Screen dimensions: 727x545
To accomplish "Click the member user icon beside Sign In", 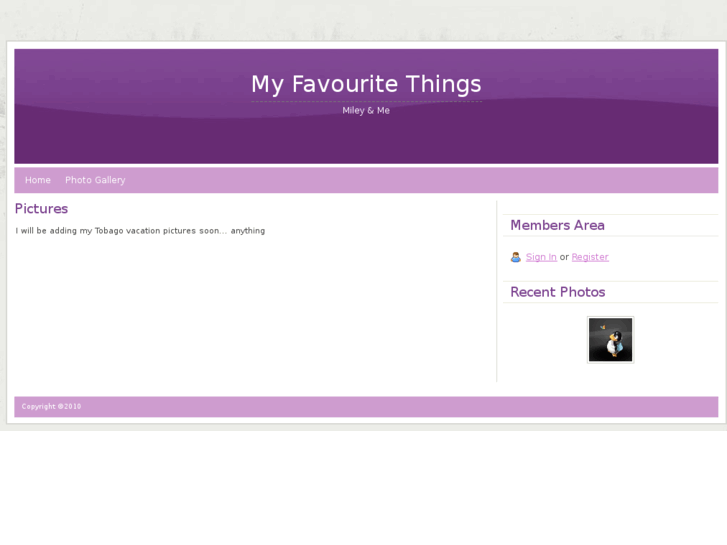I will (x=516, y=257).
